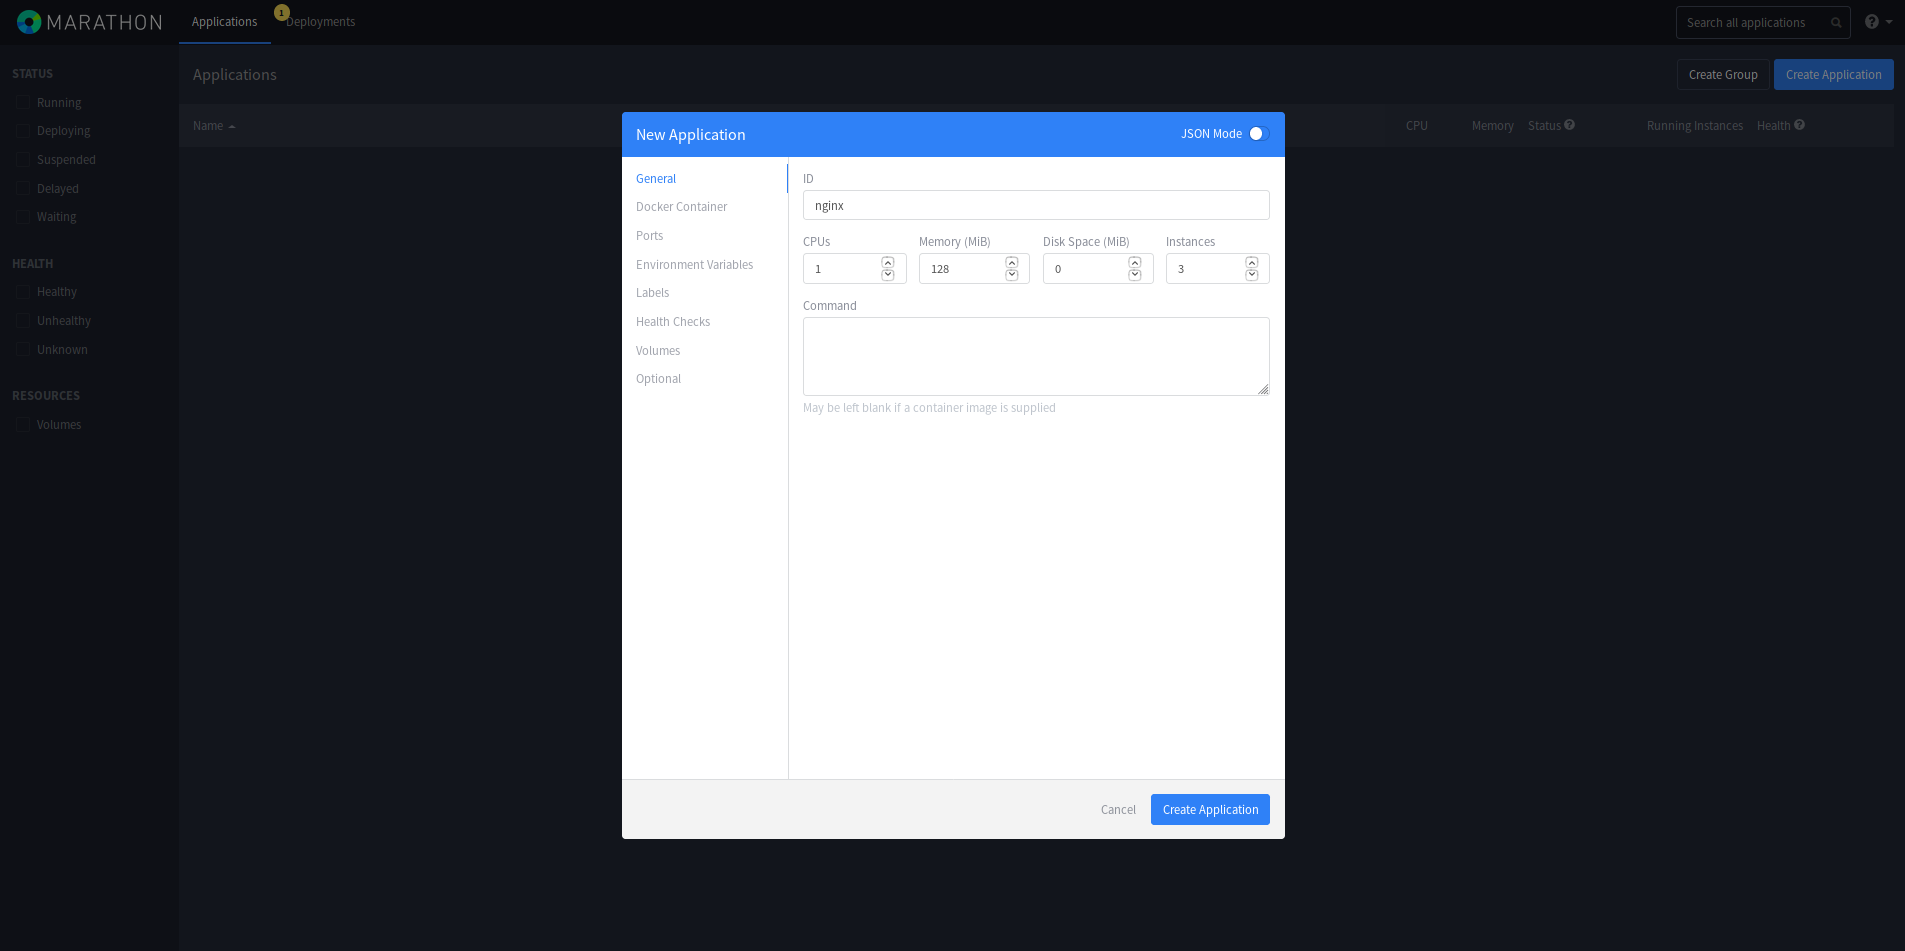This screenshot has height=951, width=1905.
Task: Open the Deployments tab
Action: 321,22
